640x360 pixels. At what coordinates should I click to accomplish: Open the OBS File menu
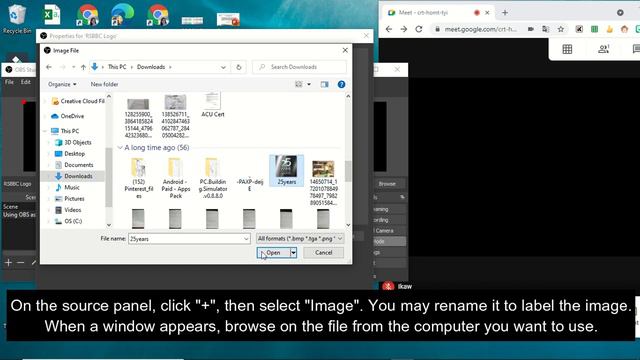[9, 82]
